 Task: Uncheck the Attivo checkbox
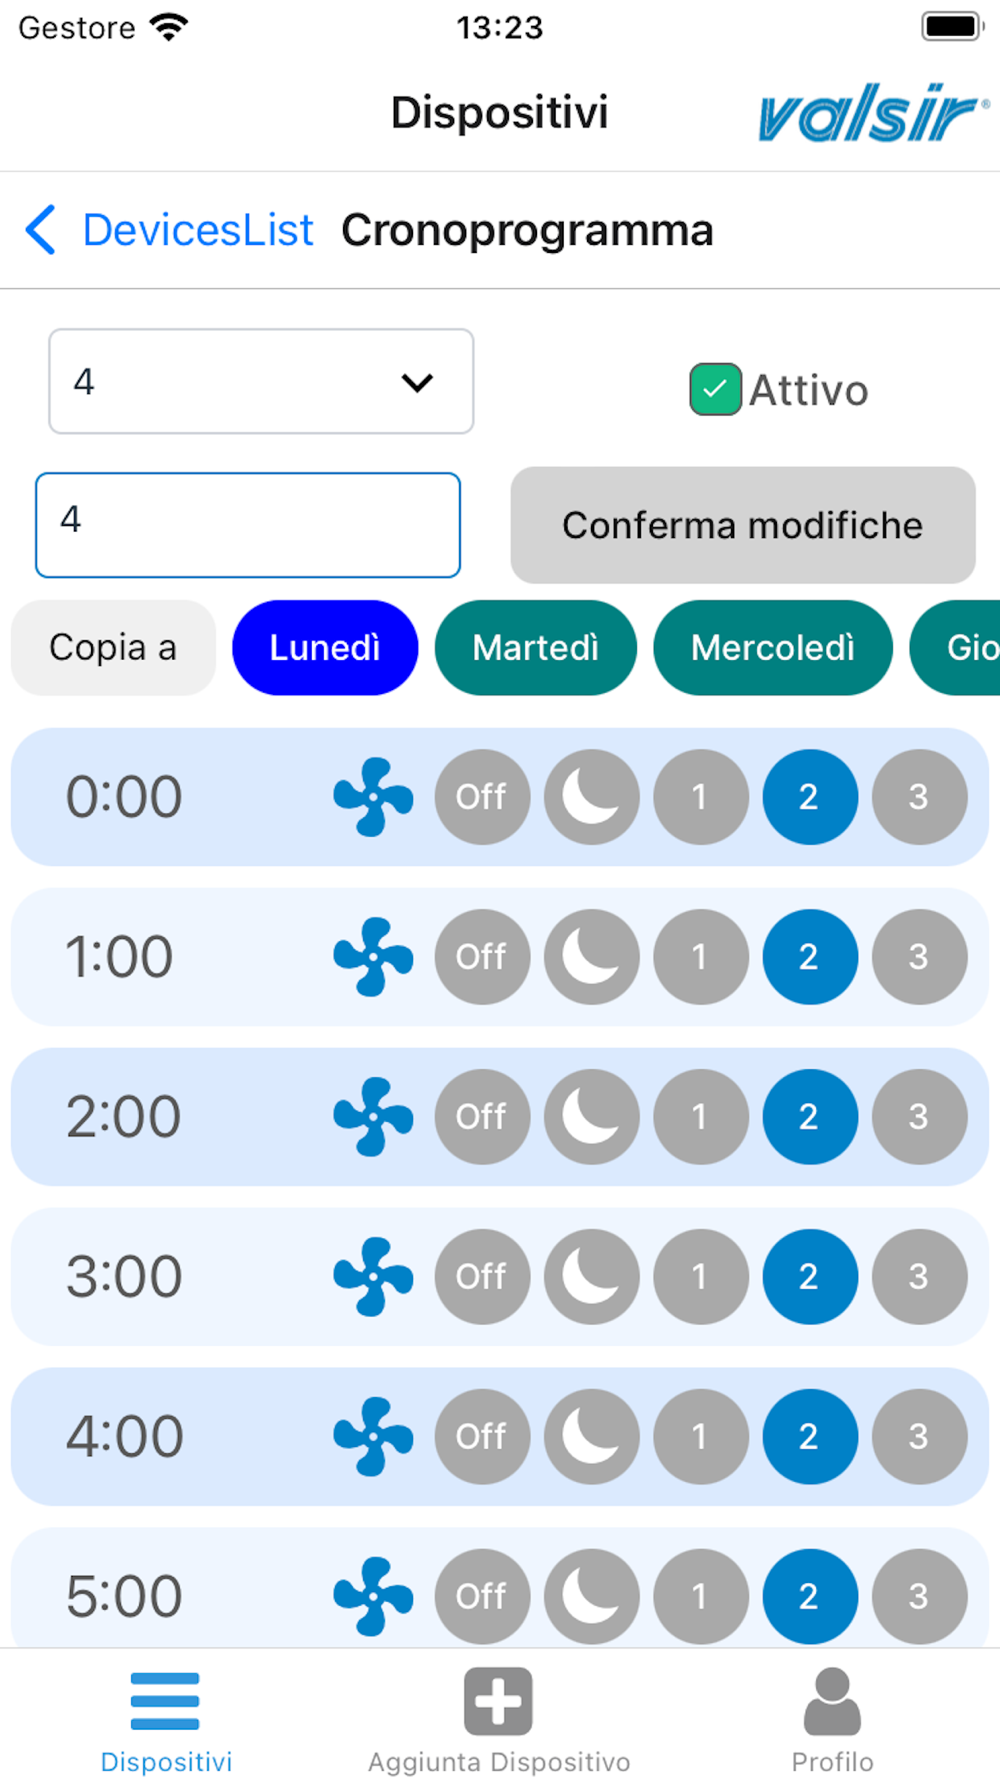click(x=715, y=389)
